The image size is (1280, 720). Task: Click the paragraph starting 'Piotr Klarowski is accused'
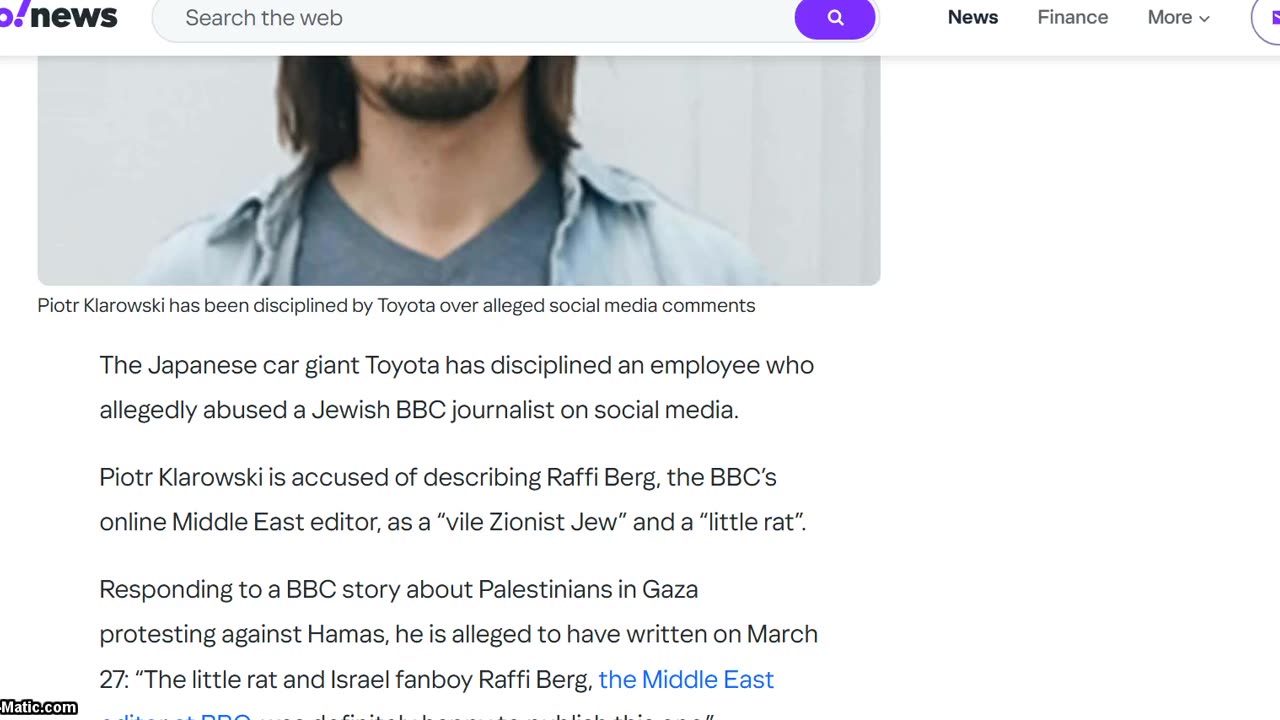tap(453, 499)
